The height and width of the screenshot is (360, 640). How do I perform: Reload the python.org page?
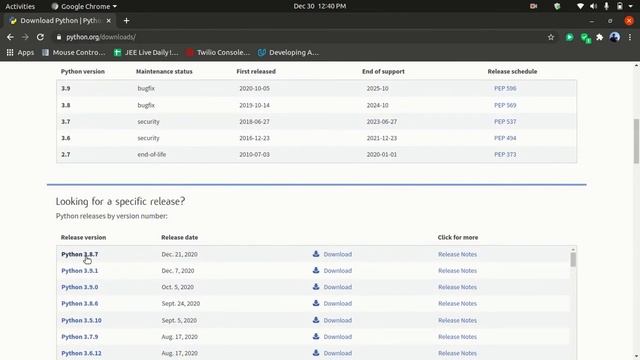pos(40,37)
